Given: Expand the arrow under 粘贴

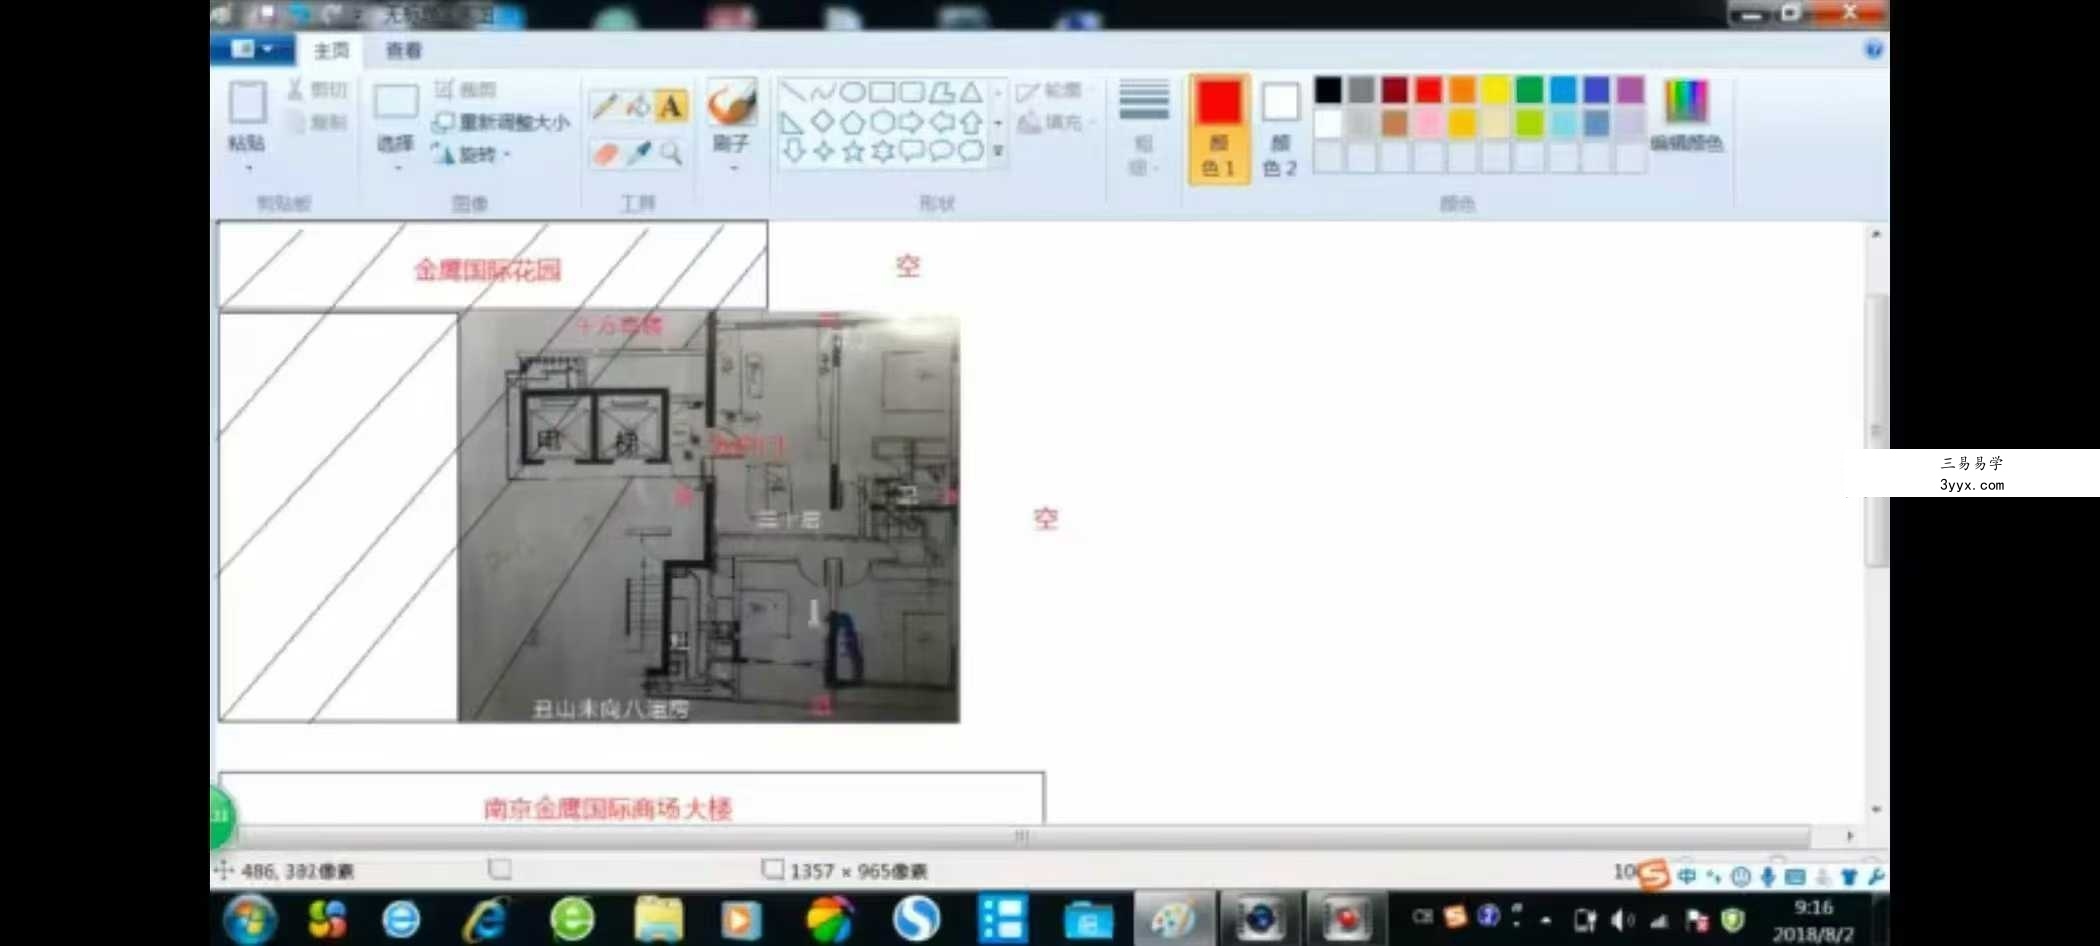Looking at the screenshot, I should pyautogui.click(x=247, y=168).
